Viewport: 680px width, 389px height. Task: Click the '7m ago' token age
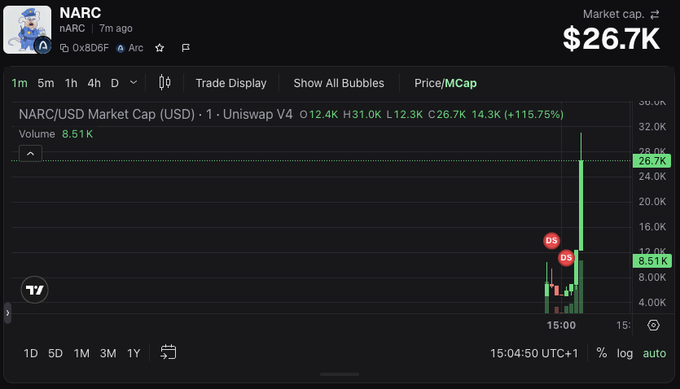(116, 29)
